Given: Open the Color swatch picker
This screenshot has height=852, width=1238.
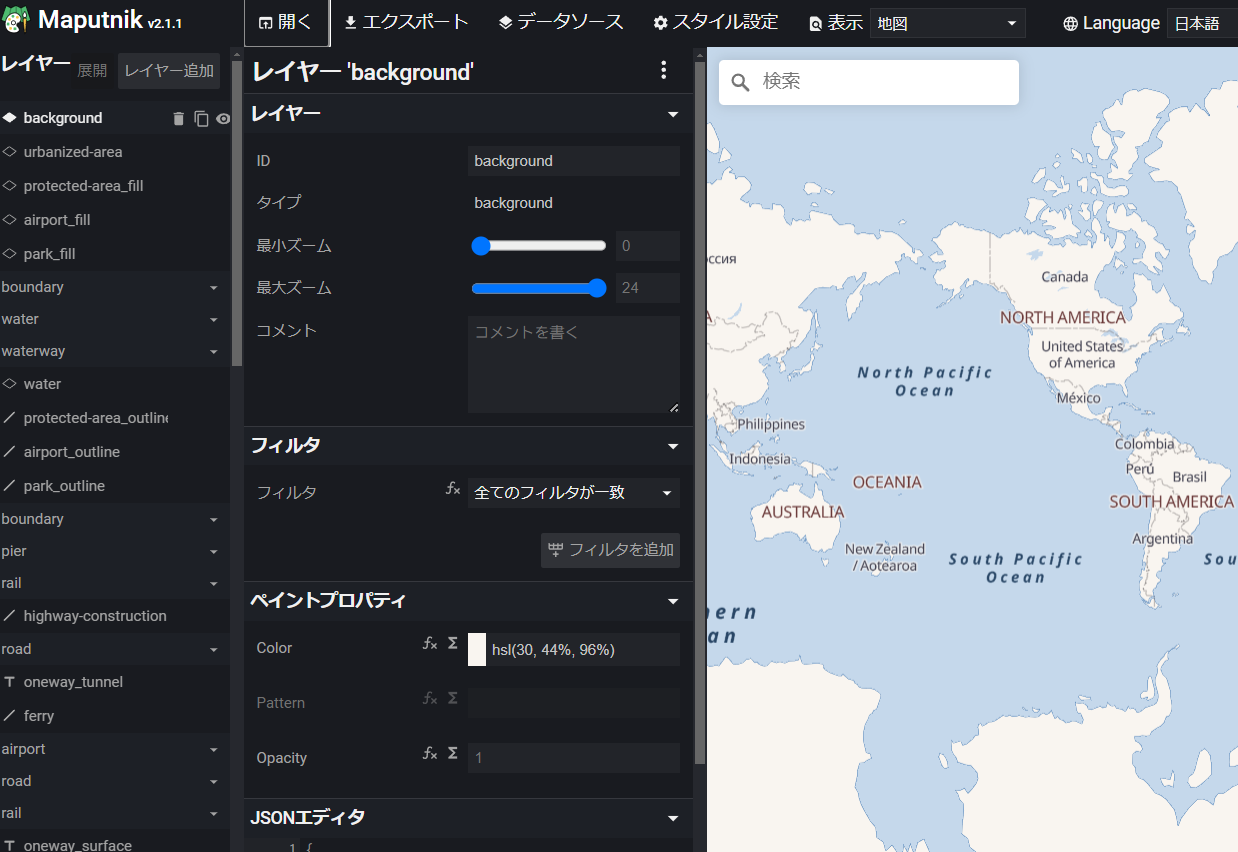Looking at the screenshot, I should 477,649.
